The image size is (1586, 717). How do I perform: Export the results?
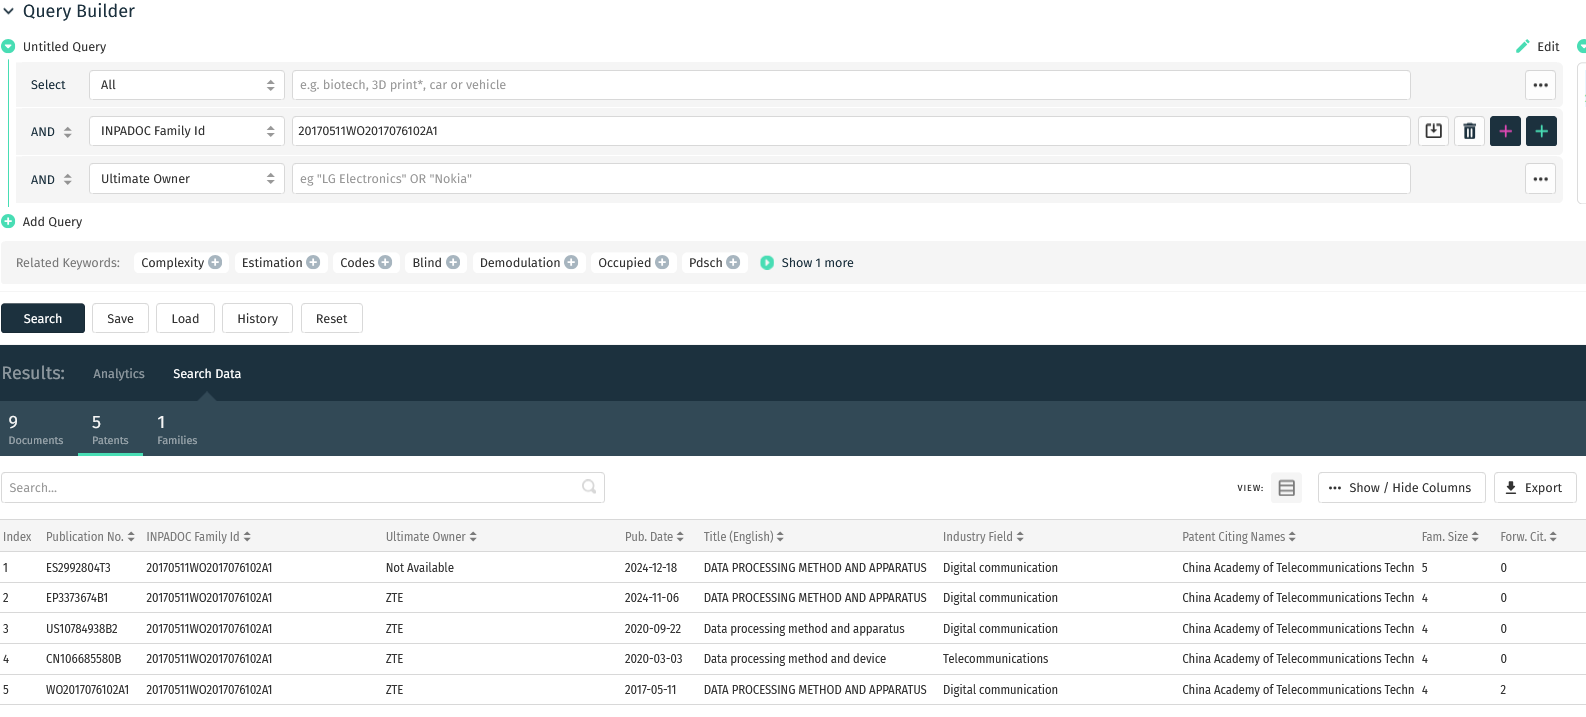pyautogui.click(x=1535, y=487)
